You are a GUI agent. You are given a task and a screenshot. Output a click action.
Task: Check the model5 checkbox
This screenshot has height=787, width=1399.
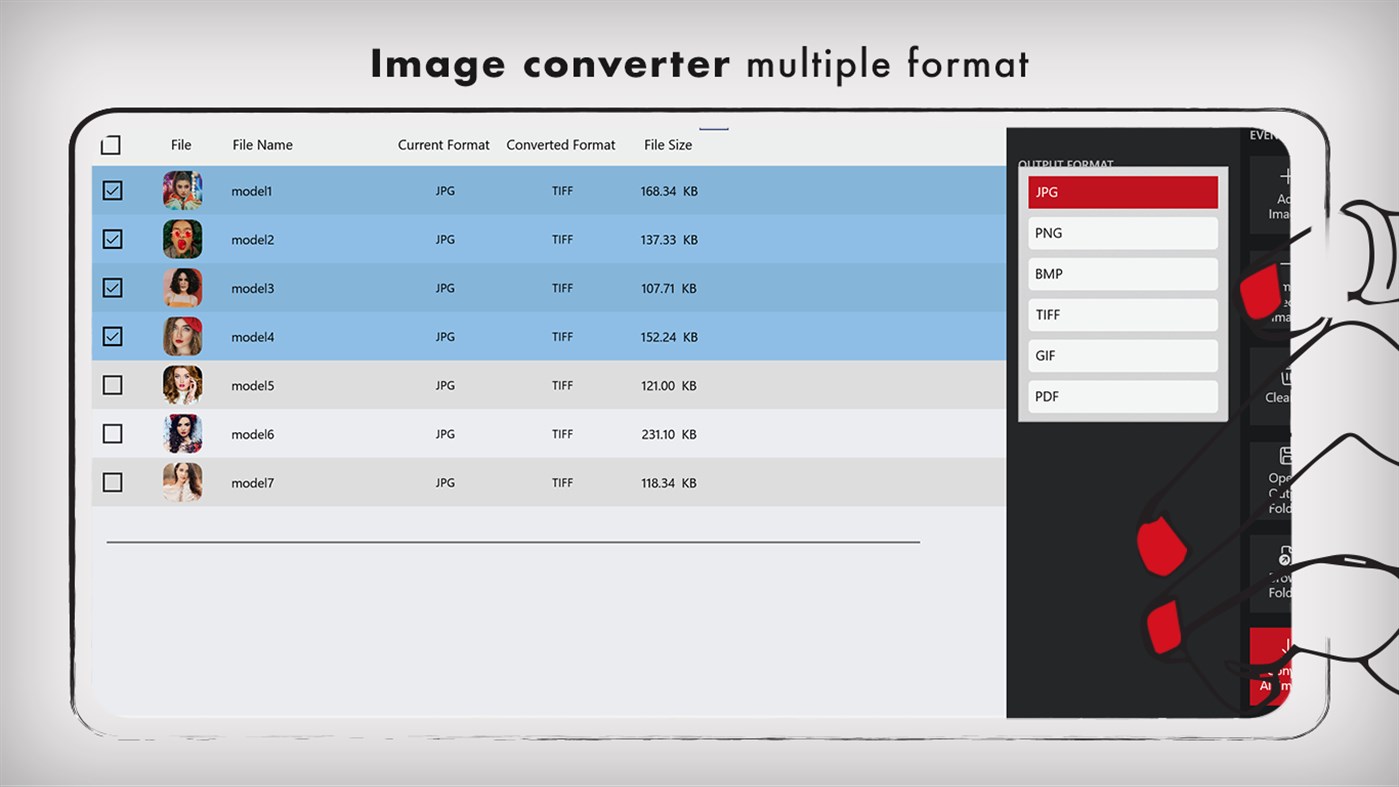point(112,384)
